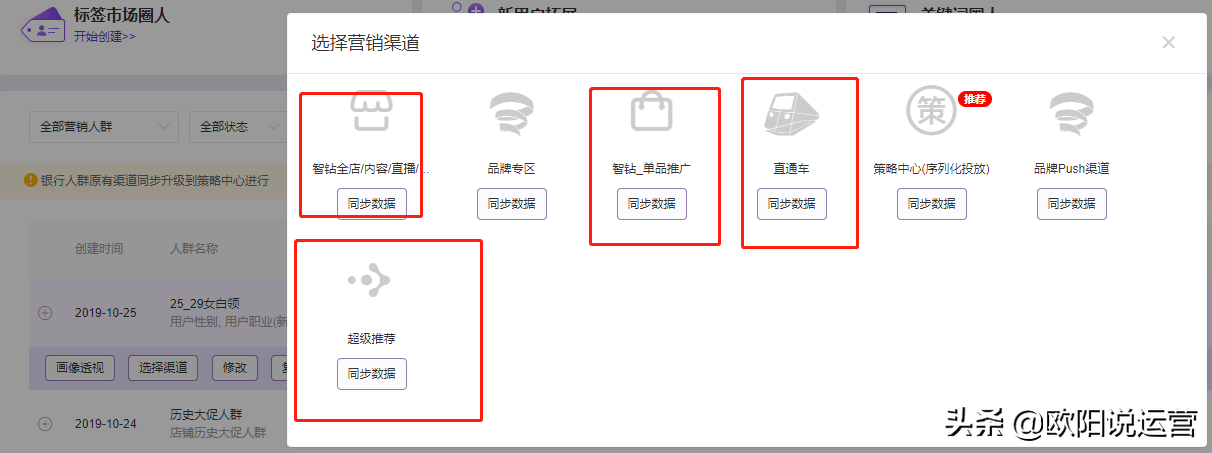Click the 策略中心(序列化投放) label
This screenshot has height=453, width=1212.
tap(931, 169)
